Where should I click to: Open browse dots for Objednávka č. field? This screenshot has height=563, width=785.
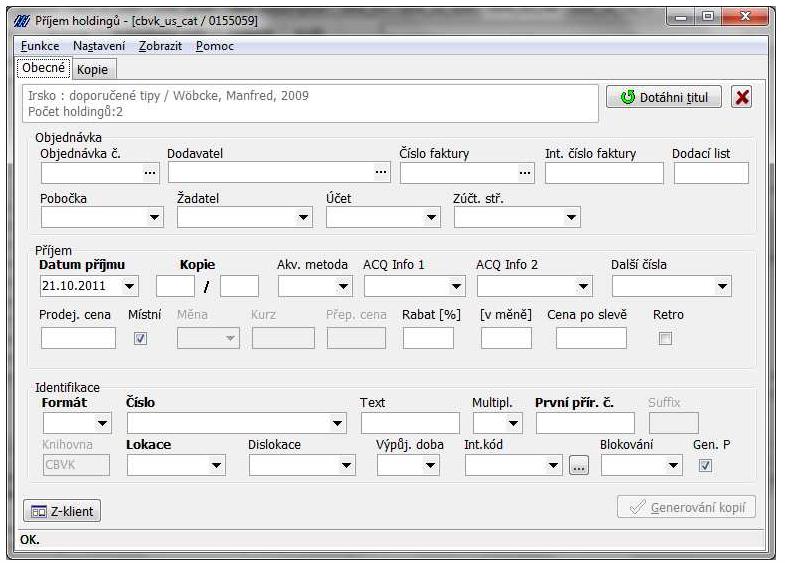pyautogui.click(x=150, y=173)
